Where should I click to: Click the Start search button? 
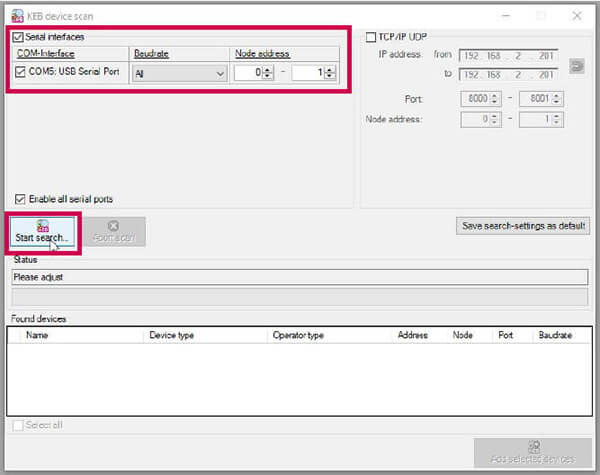(x=42, y=232)
